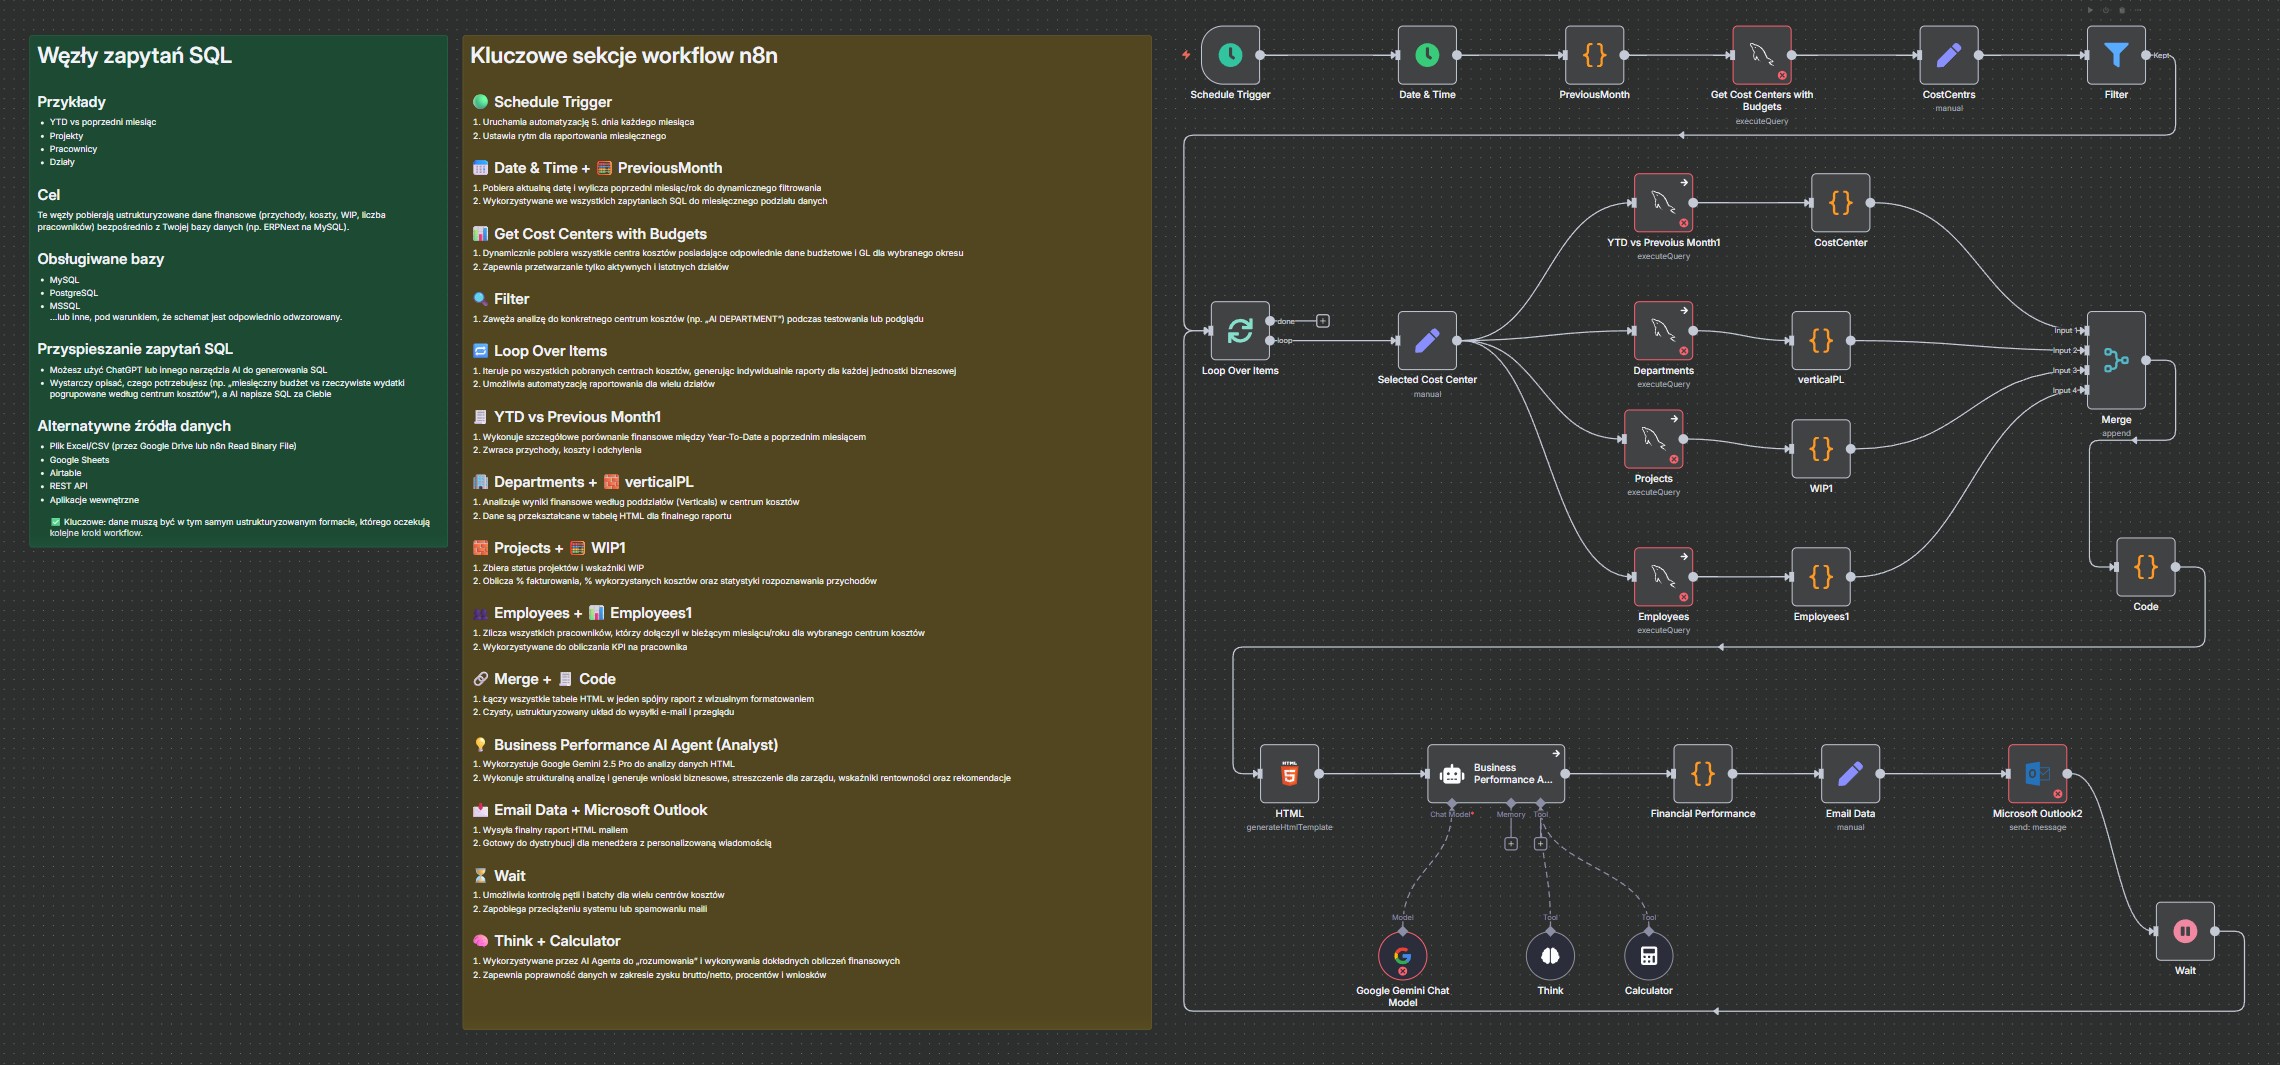
Task: Click 'Get Cost Centers with Budgets' note heading
Action: tap(600, 234)
